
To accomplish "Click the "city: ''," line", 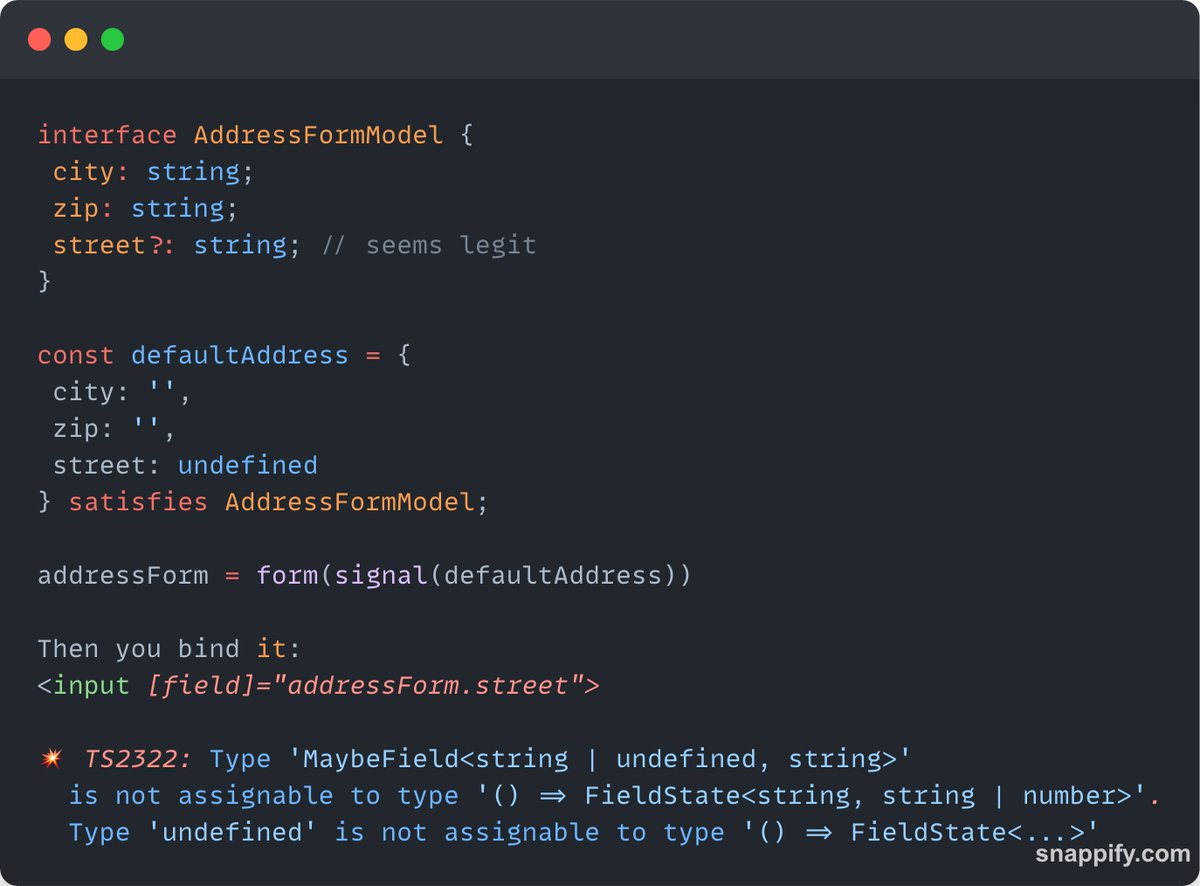I will coord(122,392).
